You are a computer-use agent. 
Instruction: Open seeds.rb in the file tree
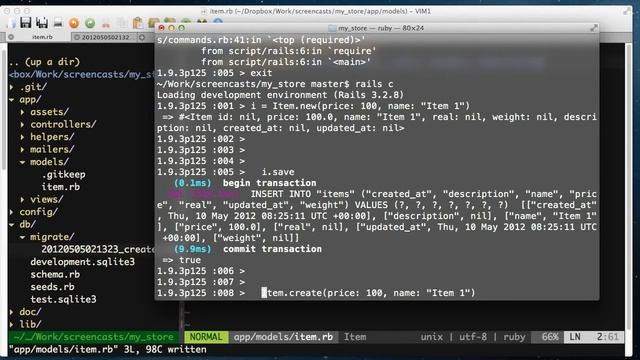pos(52,287)
